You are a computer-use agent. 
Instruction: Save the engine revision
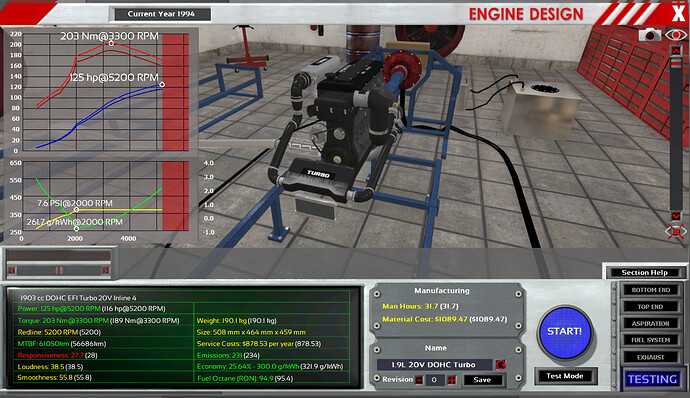click(x=482, y=380)
